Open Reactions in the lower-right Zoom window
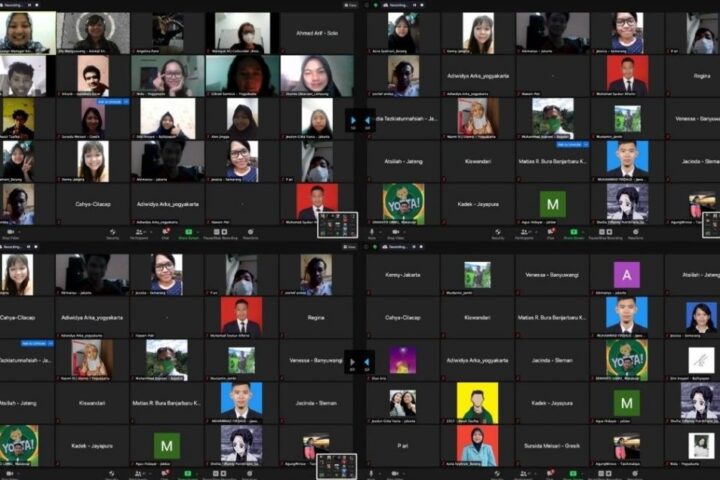This screenshot has height=480, width=720. click(635, 474)
